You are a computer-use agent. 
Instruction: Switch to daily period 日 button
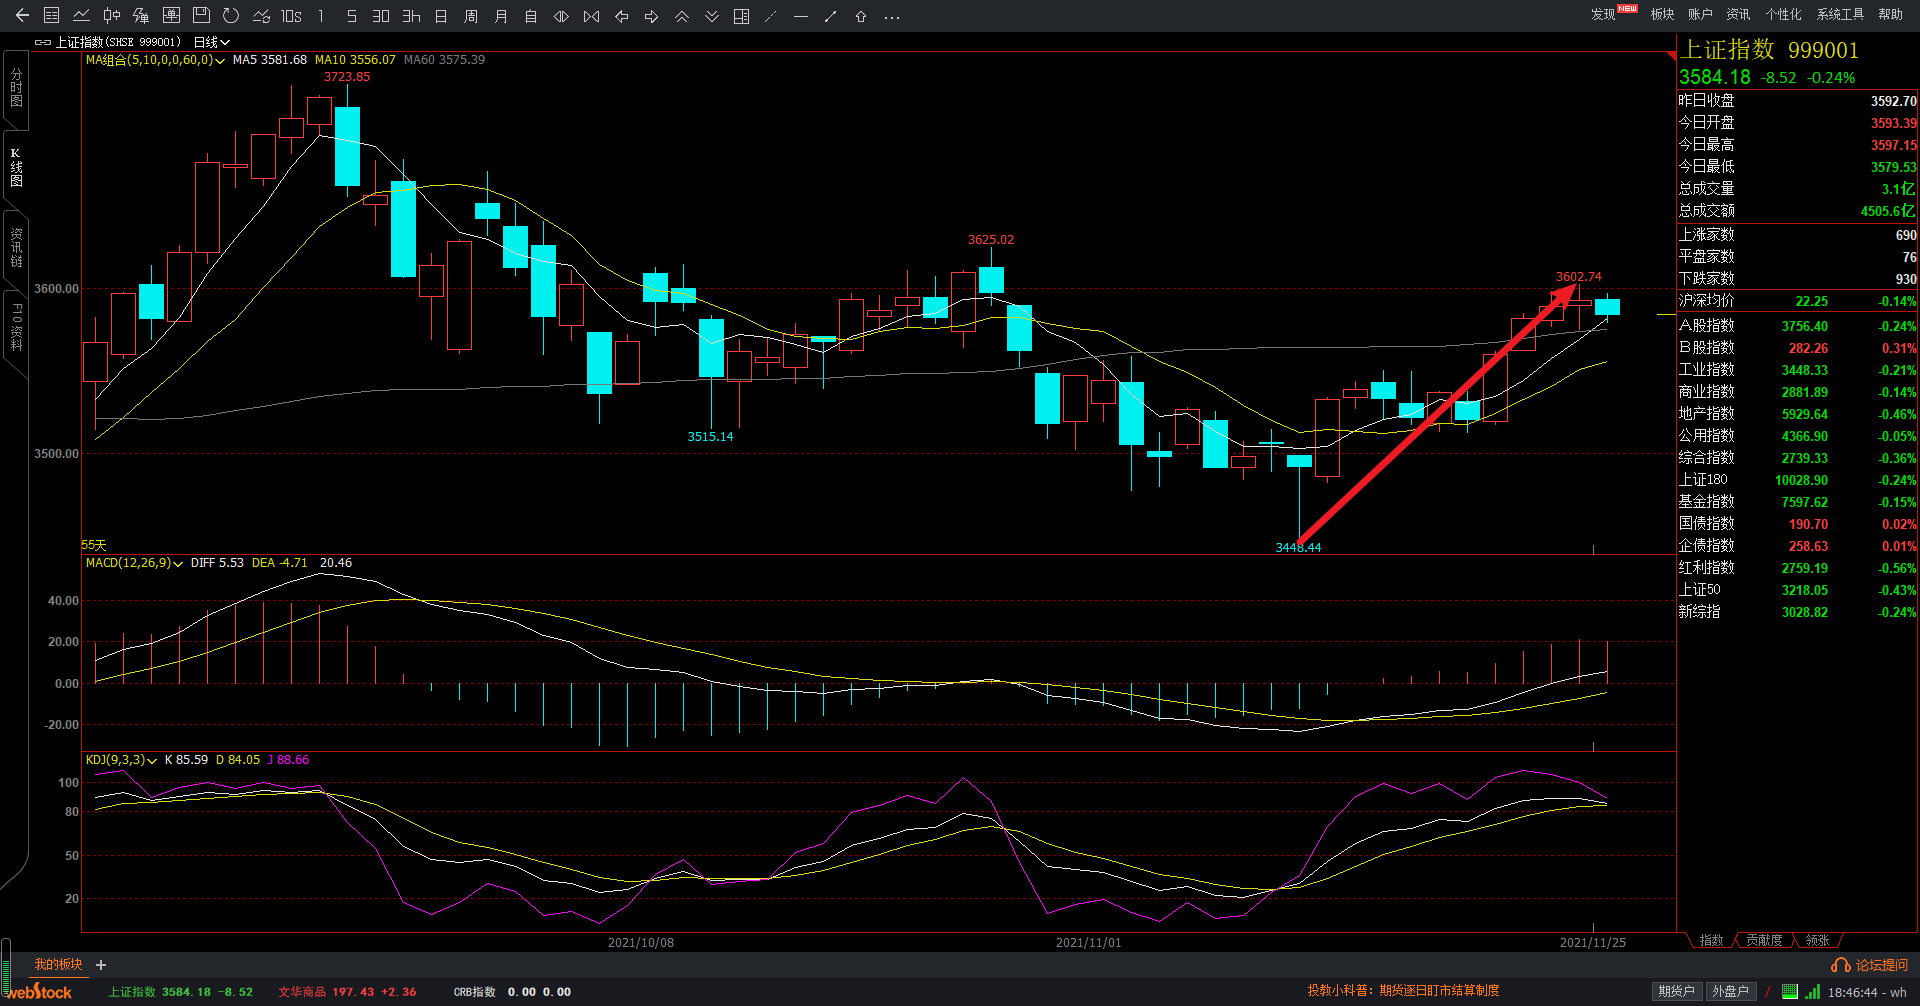point(441,16)
